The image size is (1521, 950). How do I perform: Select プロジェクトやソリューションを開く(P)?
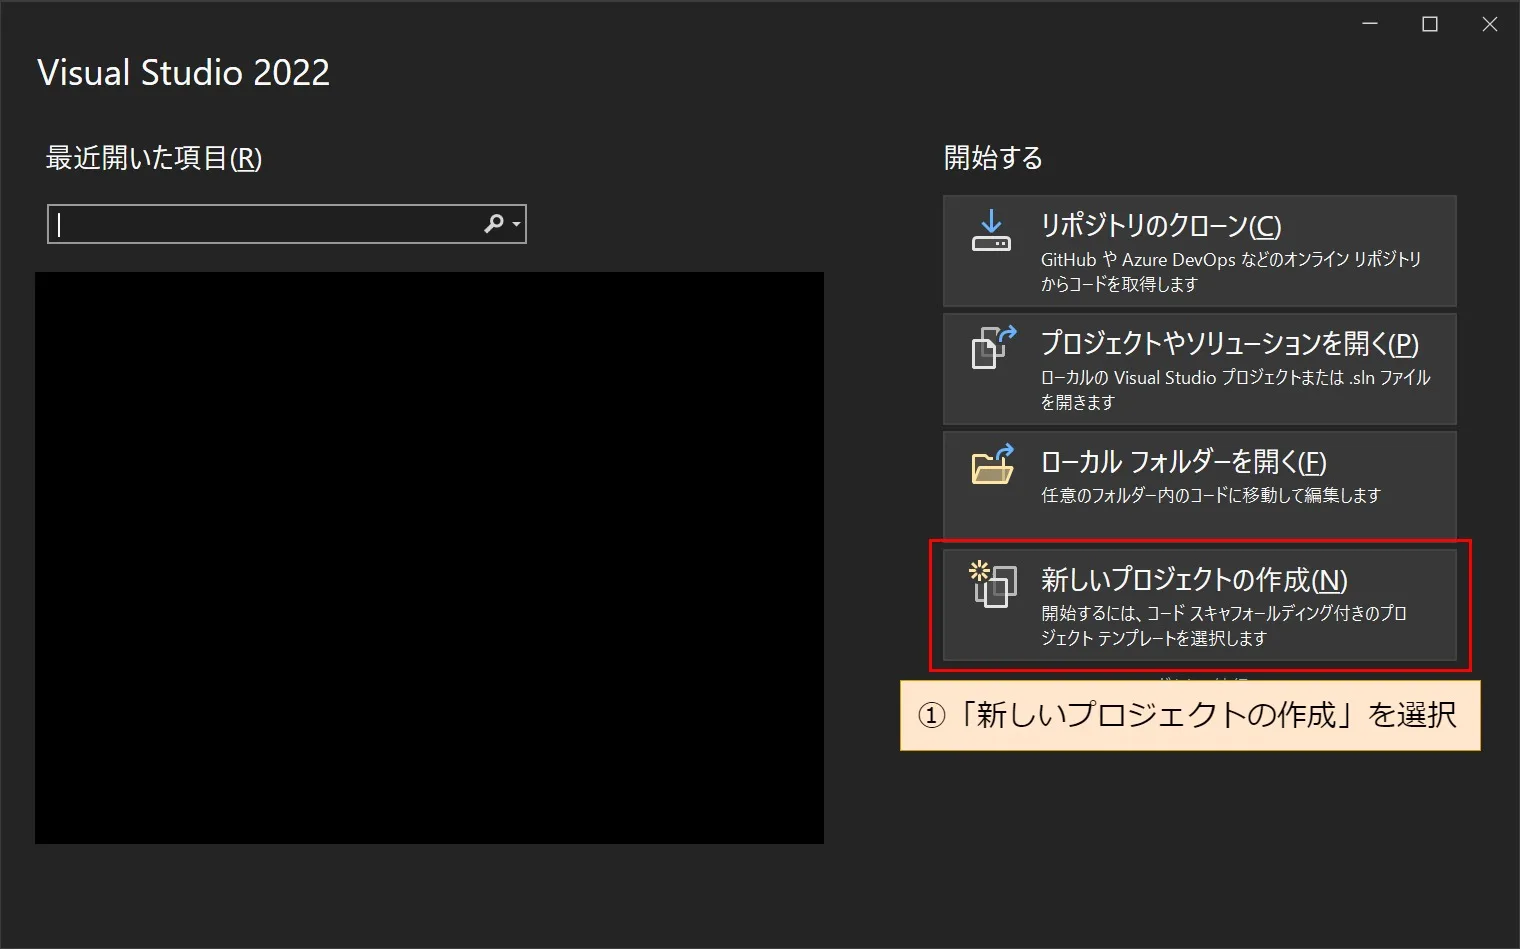click(x=1199, y=369)
